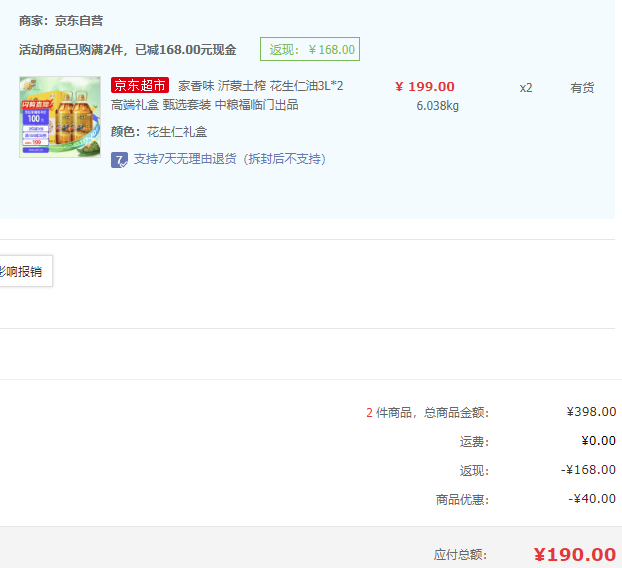Click the 颜色: 花生仁礼盒 attribute
Viewport: 622px width, 568px height.
click(x=159, y=132)
